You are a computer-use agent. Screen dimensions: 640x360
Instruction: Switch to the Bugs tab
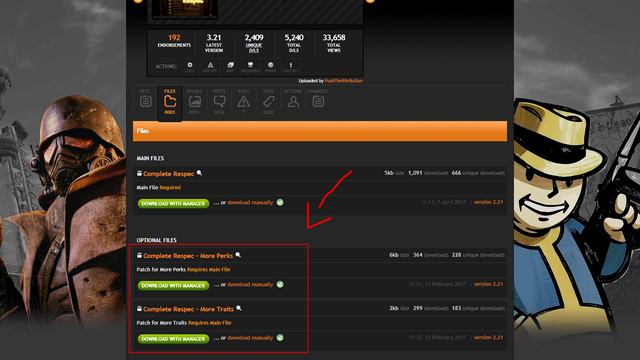coord(244,101)
